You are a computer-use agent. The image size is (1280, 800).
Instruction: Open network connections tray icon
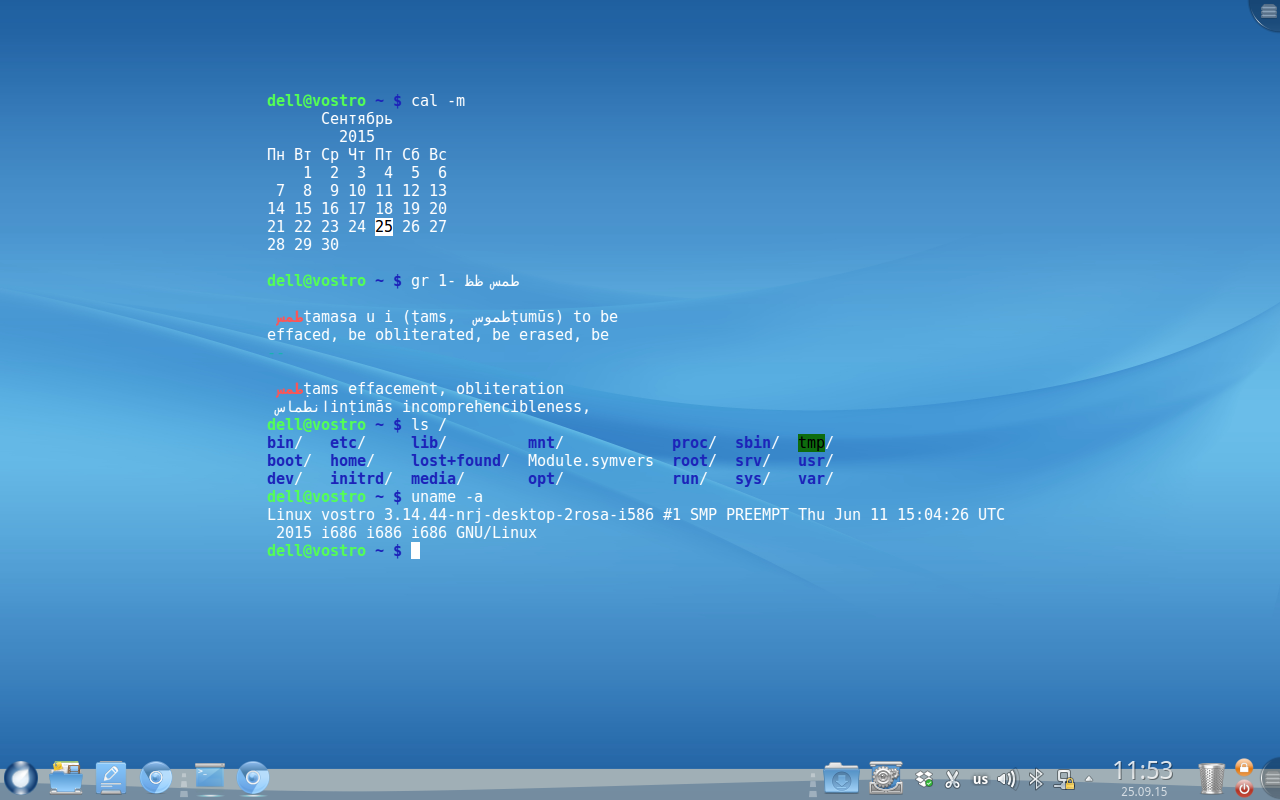tap(1065, 779)
